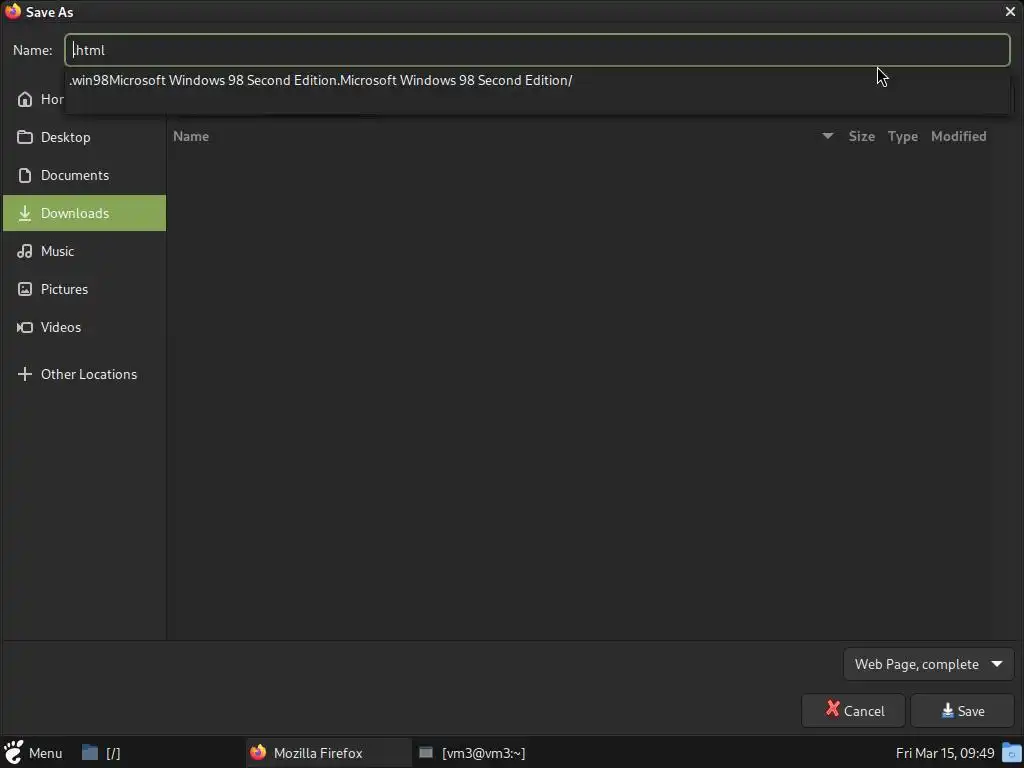Sort files by the Size column
Viewport: 1024px width, 768px height.
tap(861, 136)
